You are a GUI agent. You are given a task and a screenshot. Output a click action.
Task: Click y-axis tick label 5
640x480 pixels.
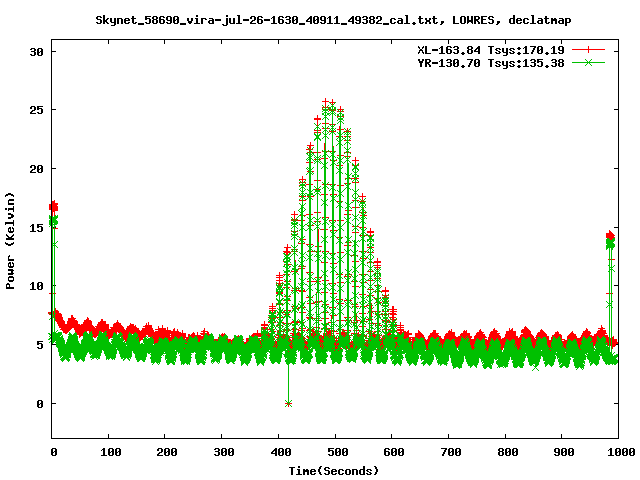(40, 345)
